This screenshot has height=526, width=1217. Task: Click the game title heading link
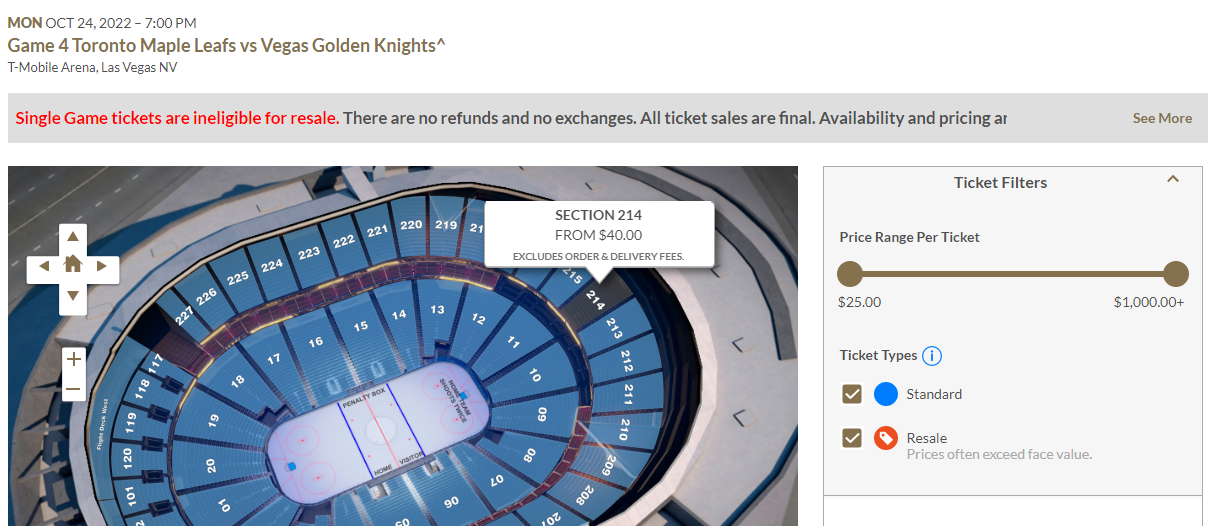tap(226, 45)
